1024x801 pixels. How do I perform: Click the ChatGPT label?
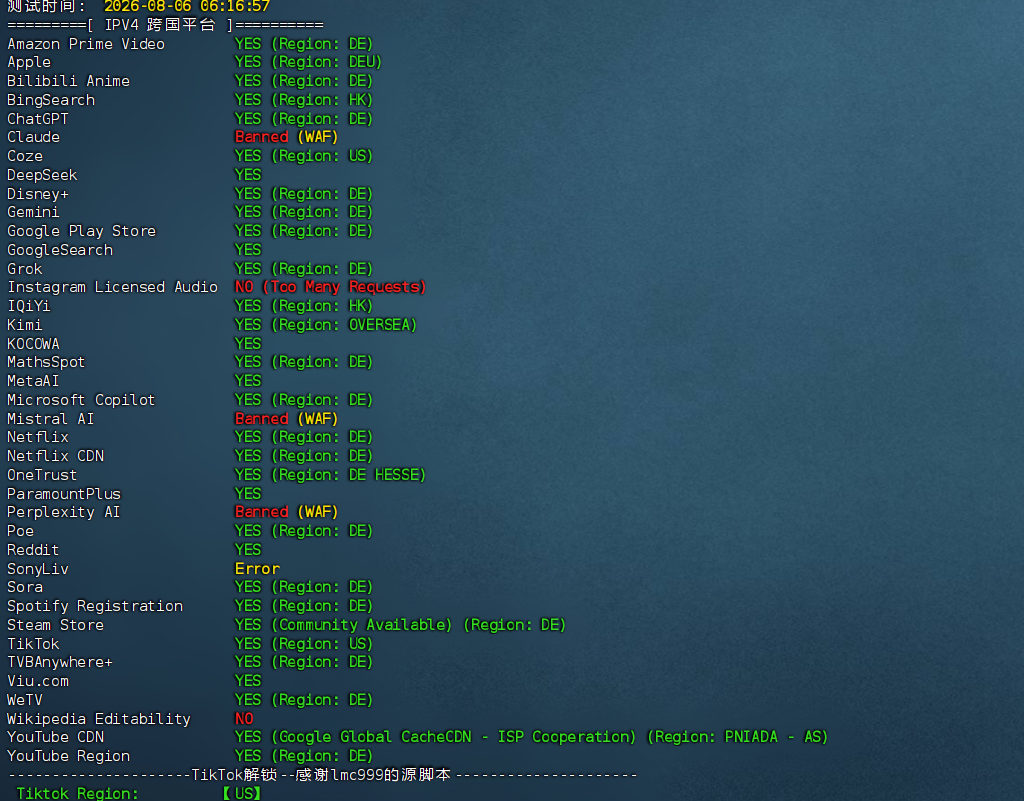38,119
